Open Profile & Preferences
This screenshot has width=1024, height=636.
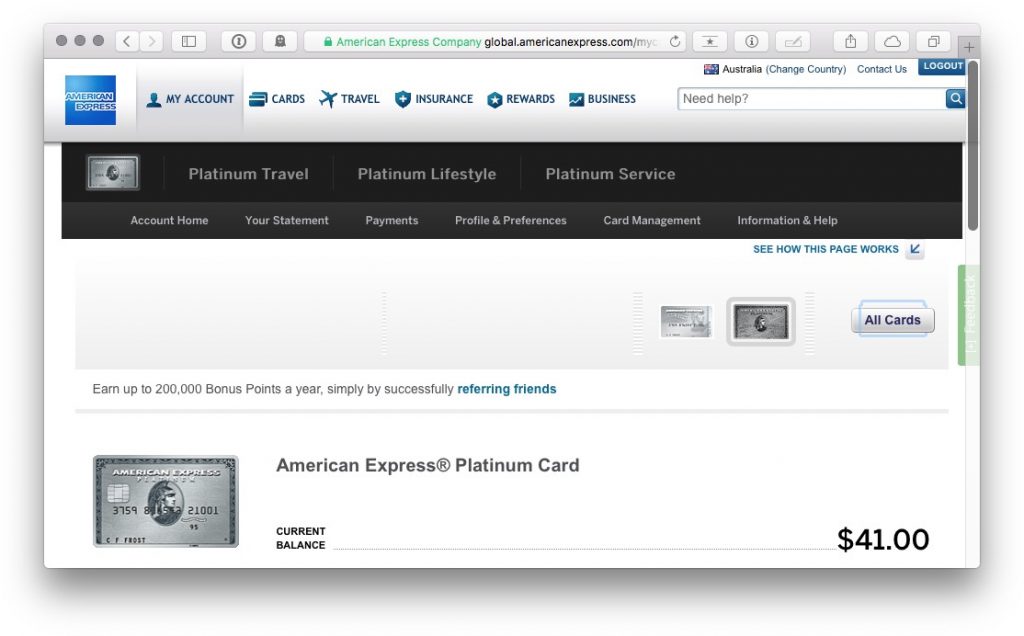[511, 220]
